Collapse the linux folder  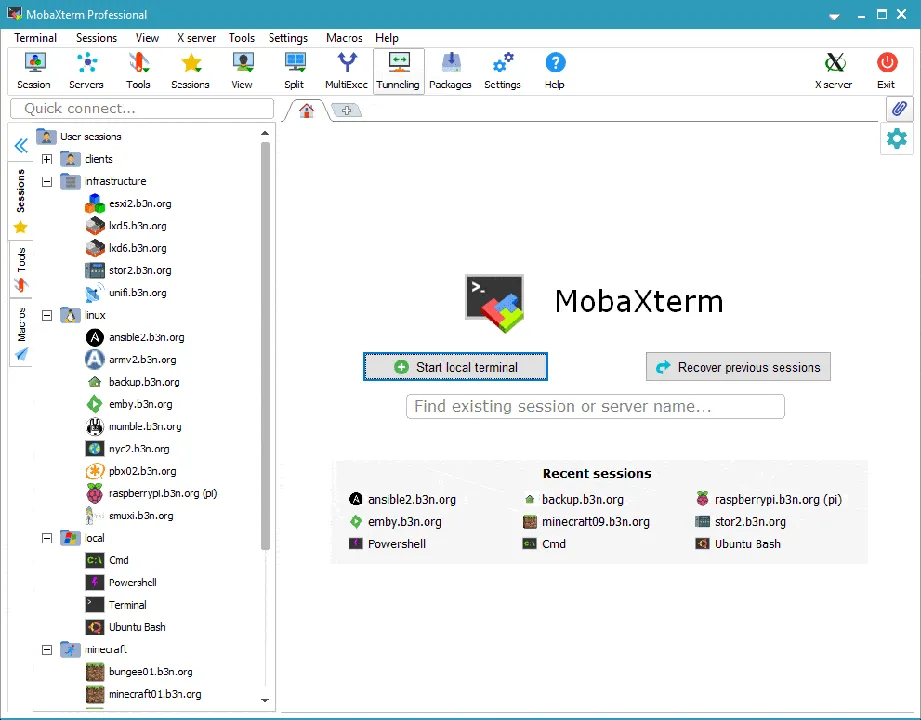[x=47, y=315]
